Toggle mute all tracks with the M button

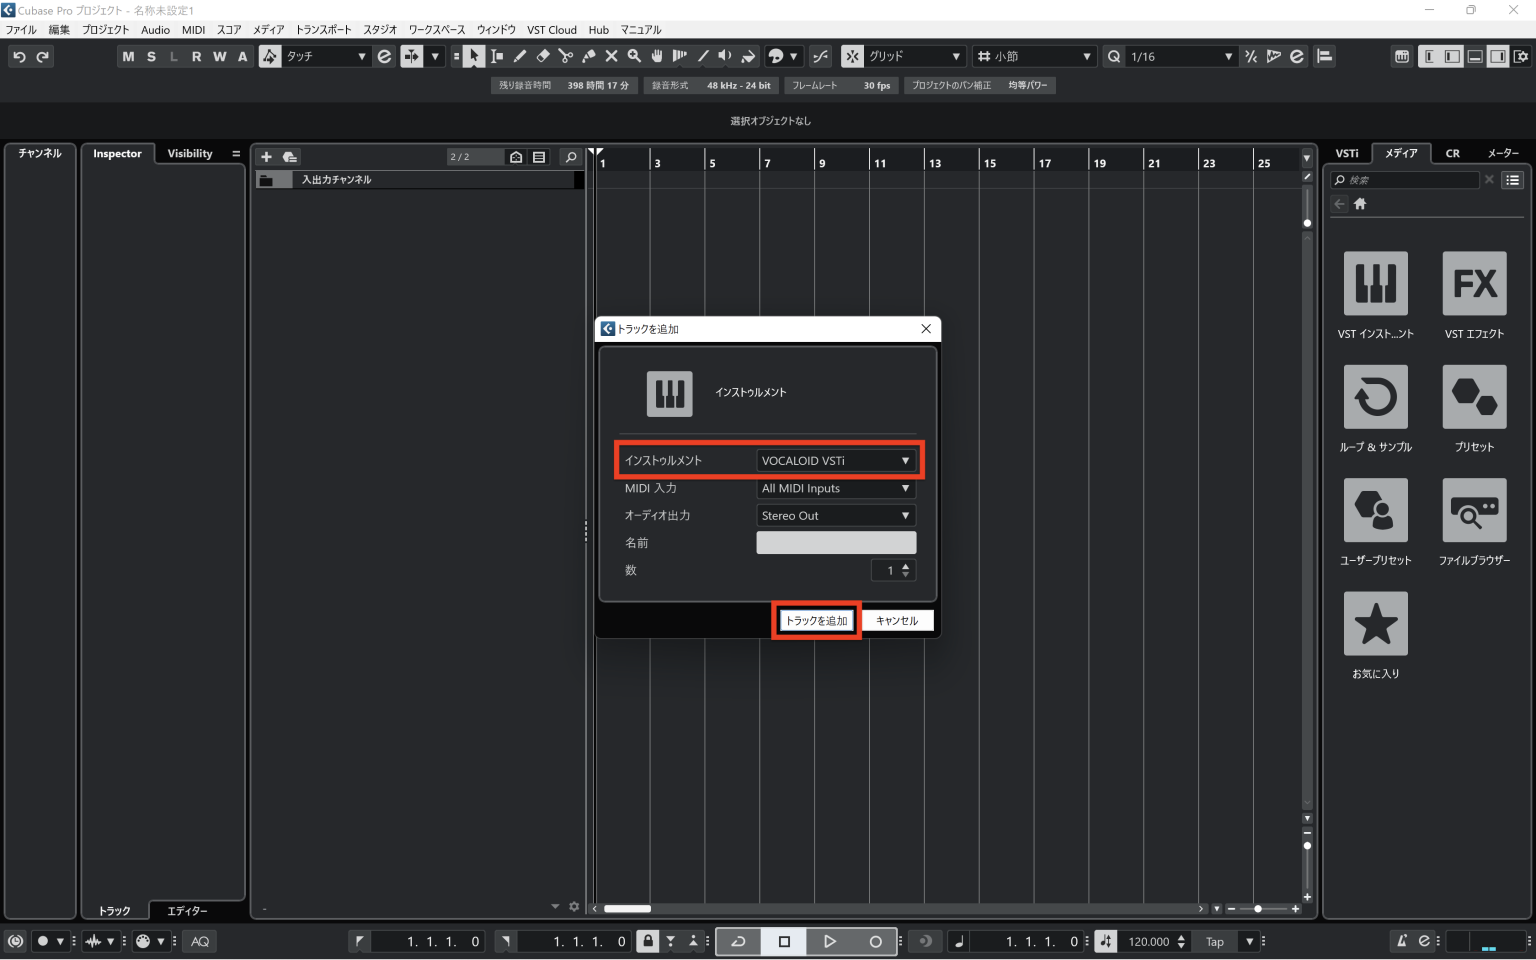(127, 56)
